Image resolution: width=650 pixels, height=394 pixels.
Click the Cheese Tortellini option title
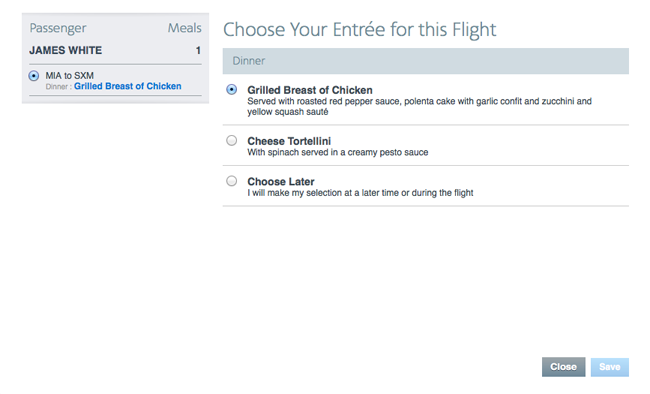289,141
